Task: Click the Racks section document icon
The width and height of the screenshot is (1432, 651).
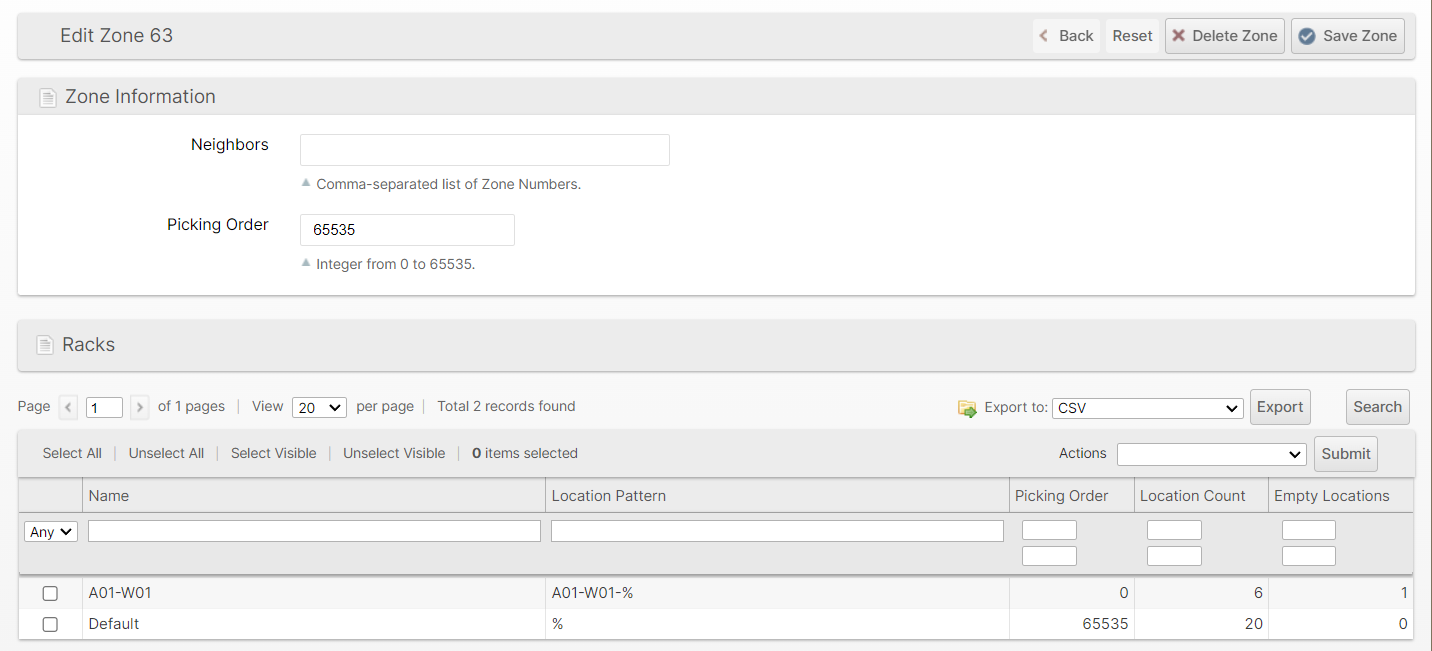Action: [45, 345]
